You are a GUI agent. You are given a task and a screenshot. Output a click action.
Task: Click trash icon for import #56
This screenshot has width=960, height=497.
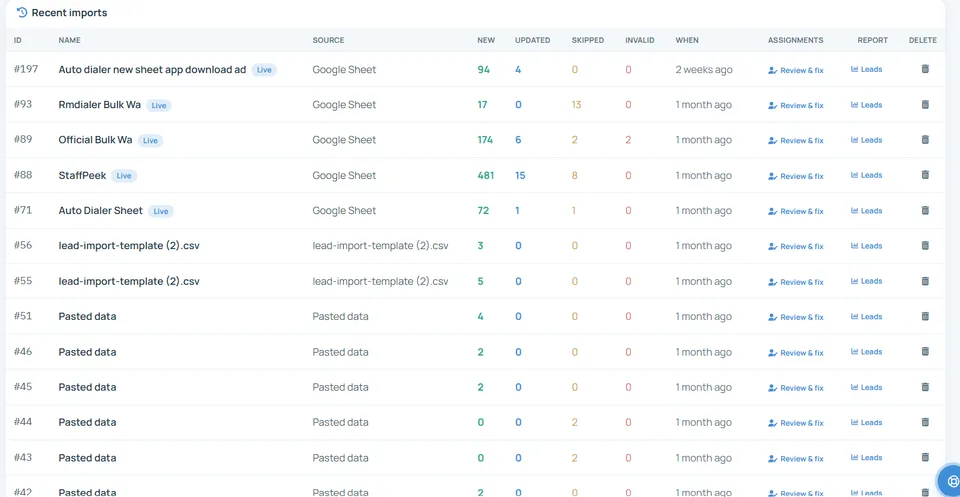[925, 245]
